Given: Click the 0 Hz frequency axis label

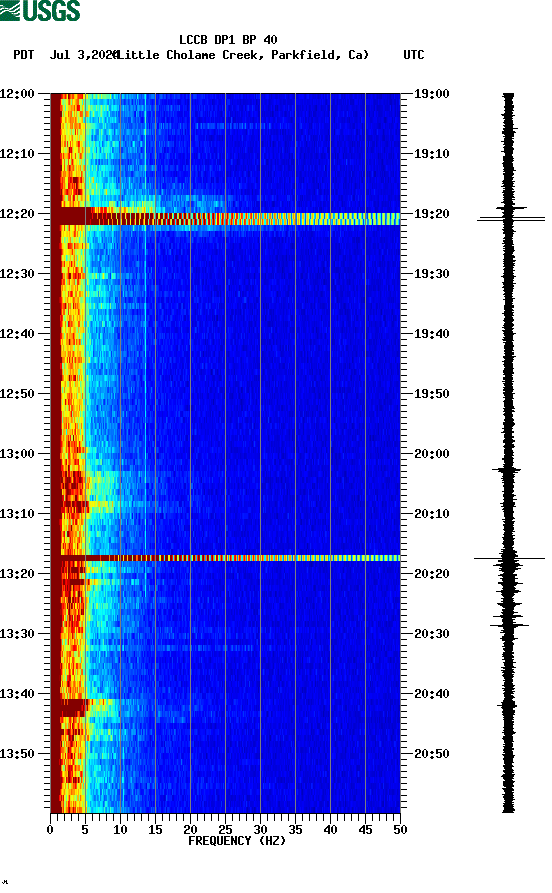Looking at the screenshot, I should coord(50,830).
